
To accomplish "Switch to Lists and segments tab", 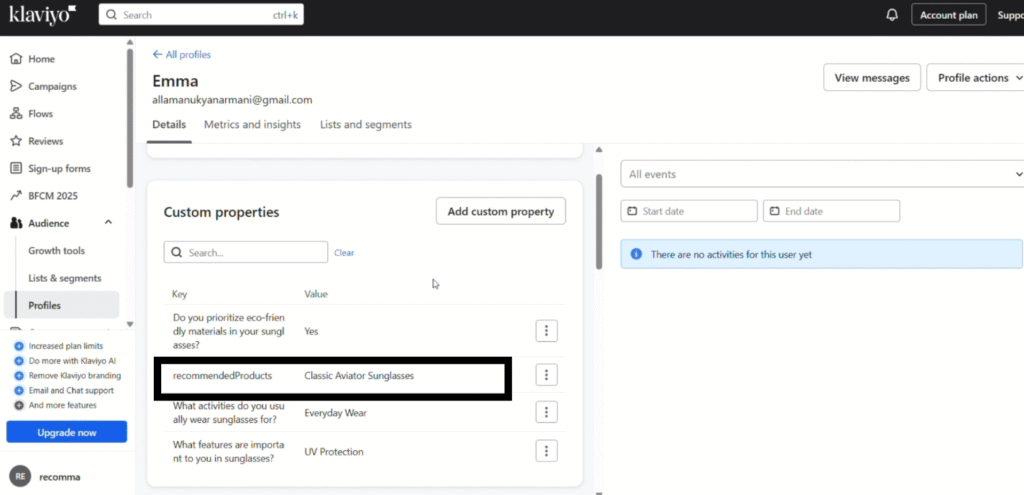I will click(x=365, y=125).
